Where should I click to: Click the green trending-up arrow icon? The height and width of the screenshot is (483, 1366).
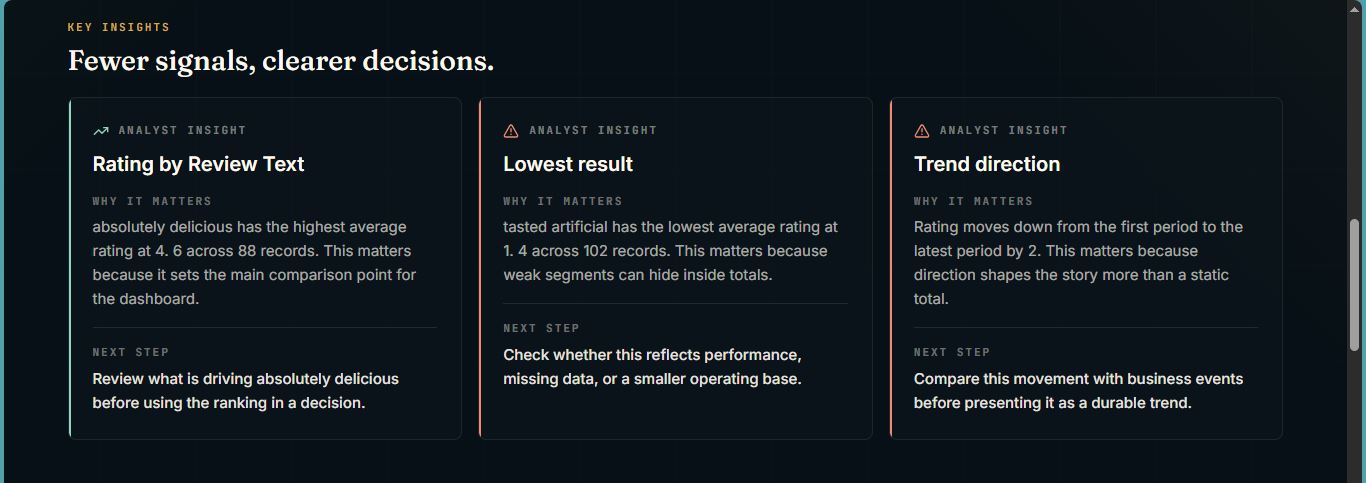[101, 131]
